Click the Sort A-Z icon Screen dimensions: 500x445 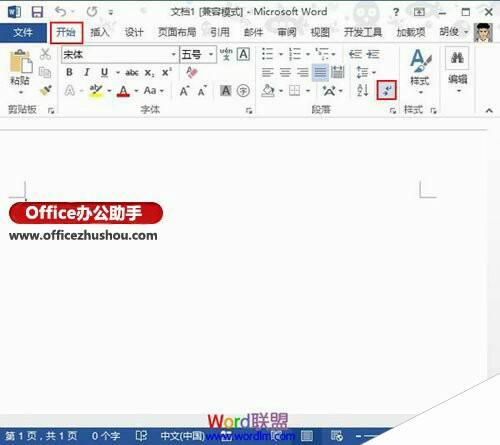click(x=362, y=90)
